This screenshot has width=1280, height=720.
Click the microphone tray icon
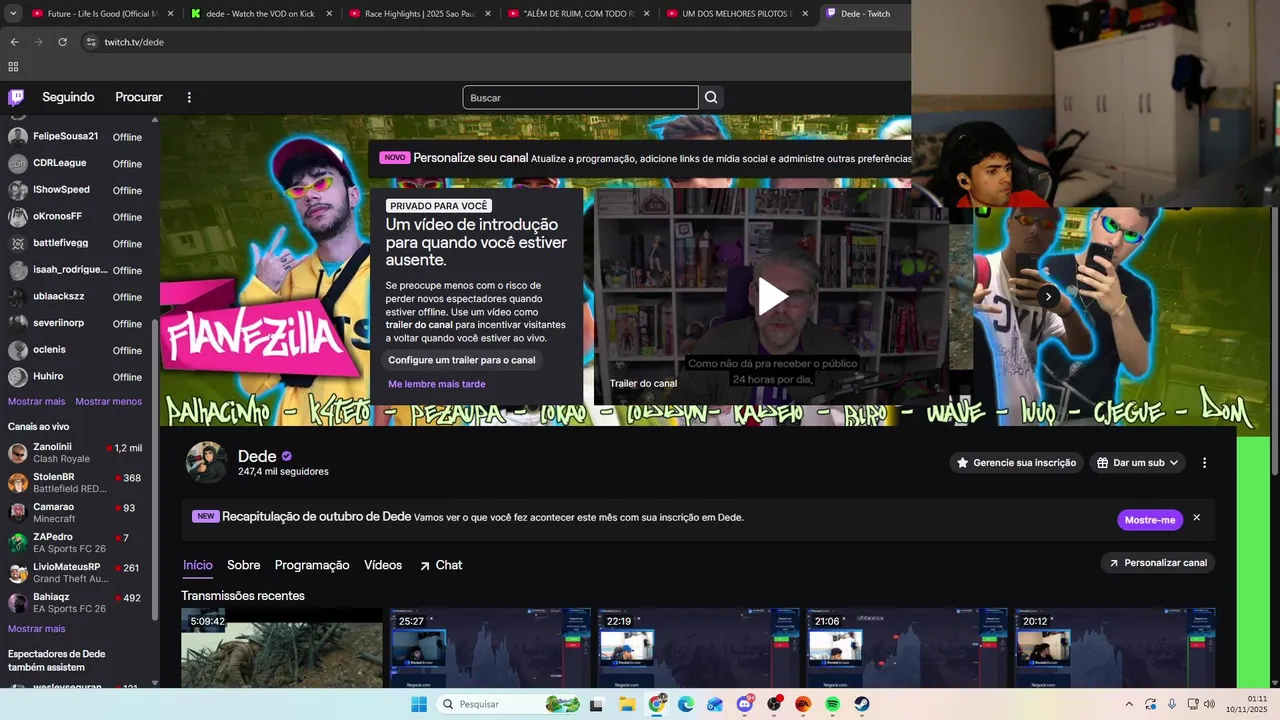point(1172,704)
